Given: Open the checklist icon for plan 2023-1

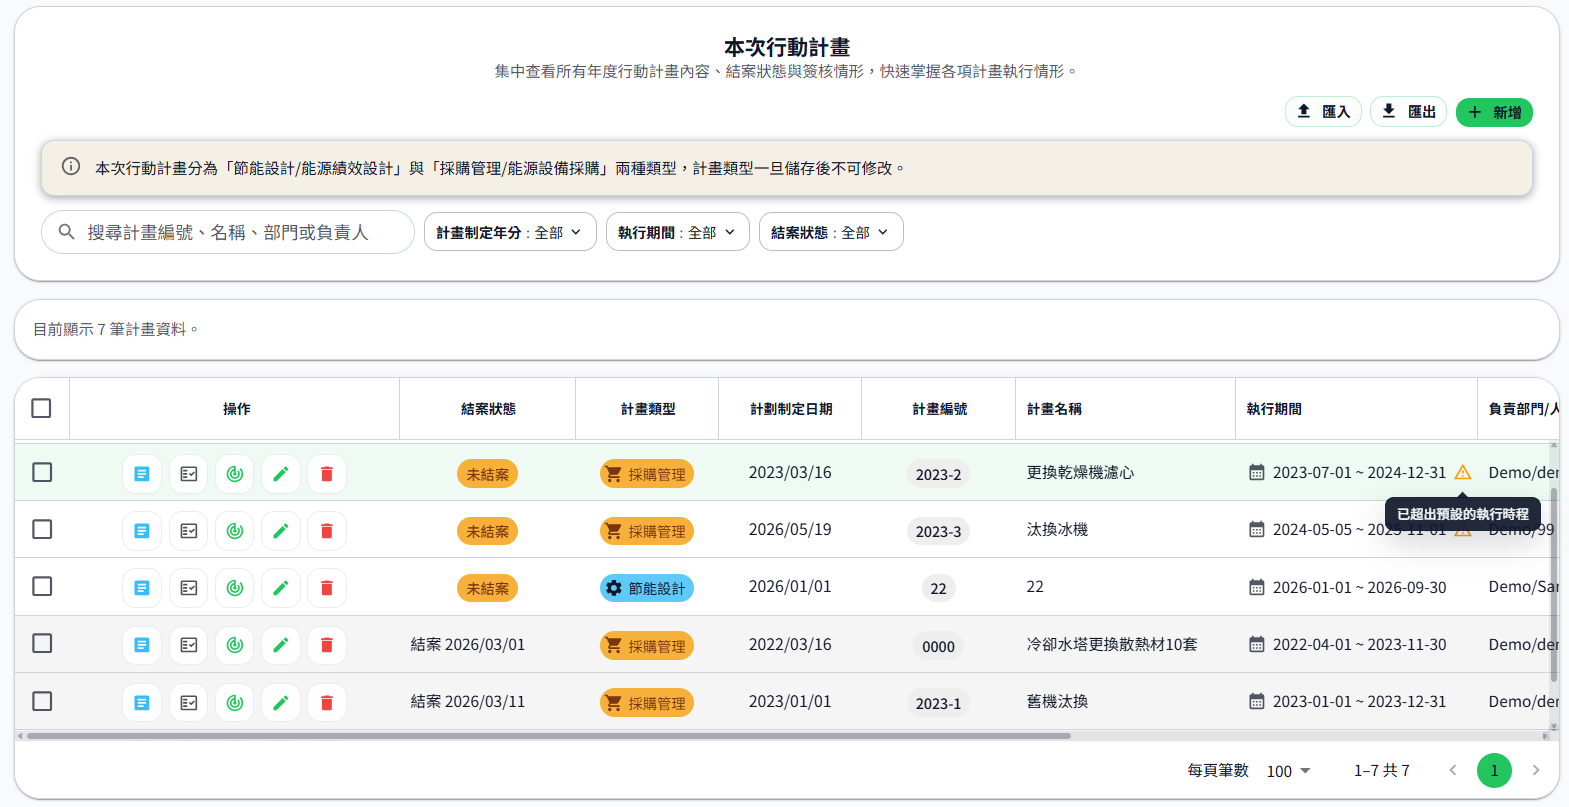Looking at the screenshot, I should [x=189, y=703].
